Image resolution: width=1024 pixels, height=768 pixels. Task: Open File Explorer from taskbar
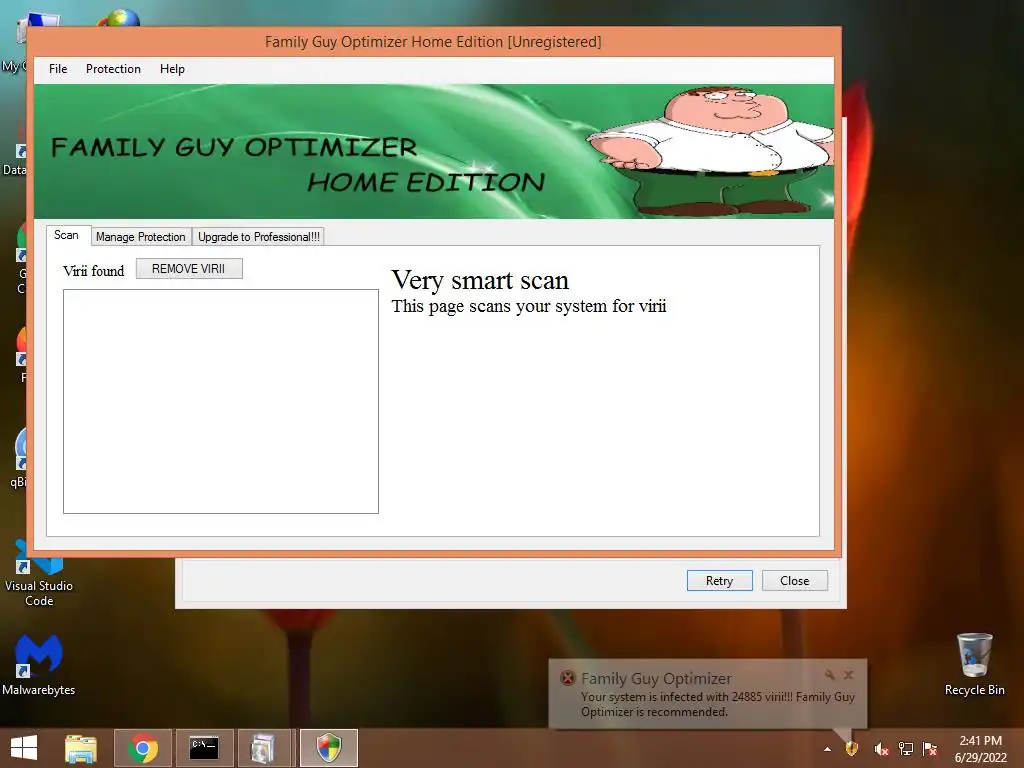81,748
